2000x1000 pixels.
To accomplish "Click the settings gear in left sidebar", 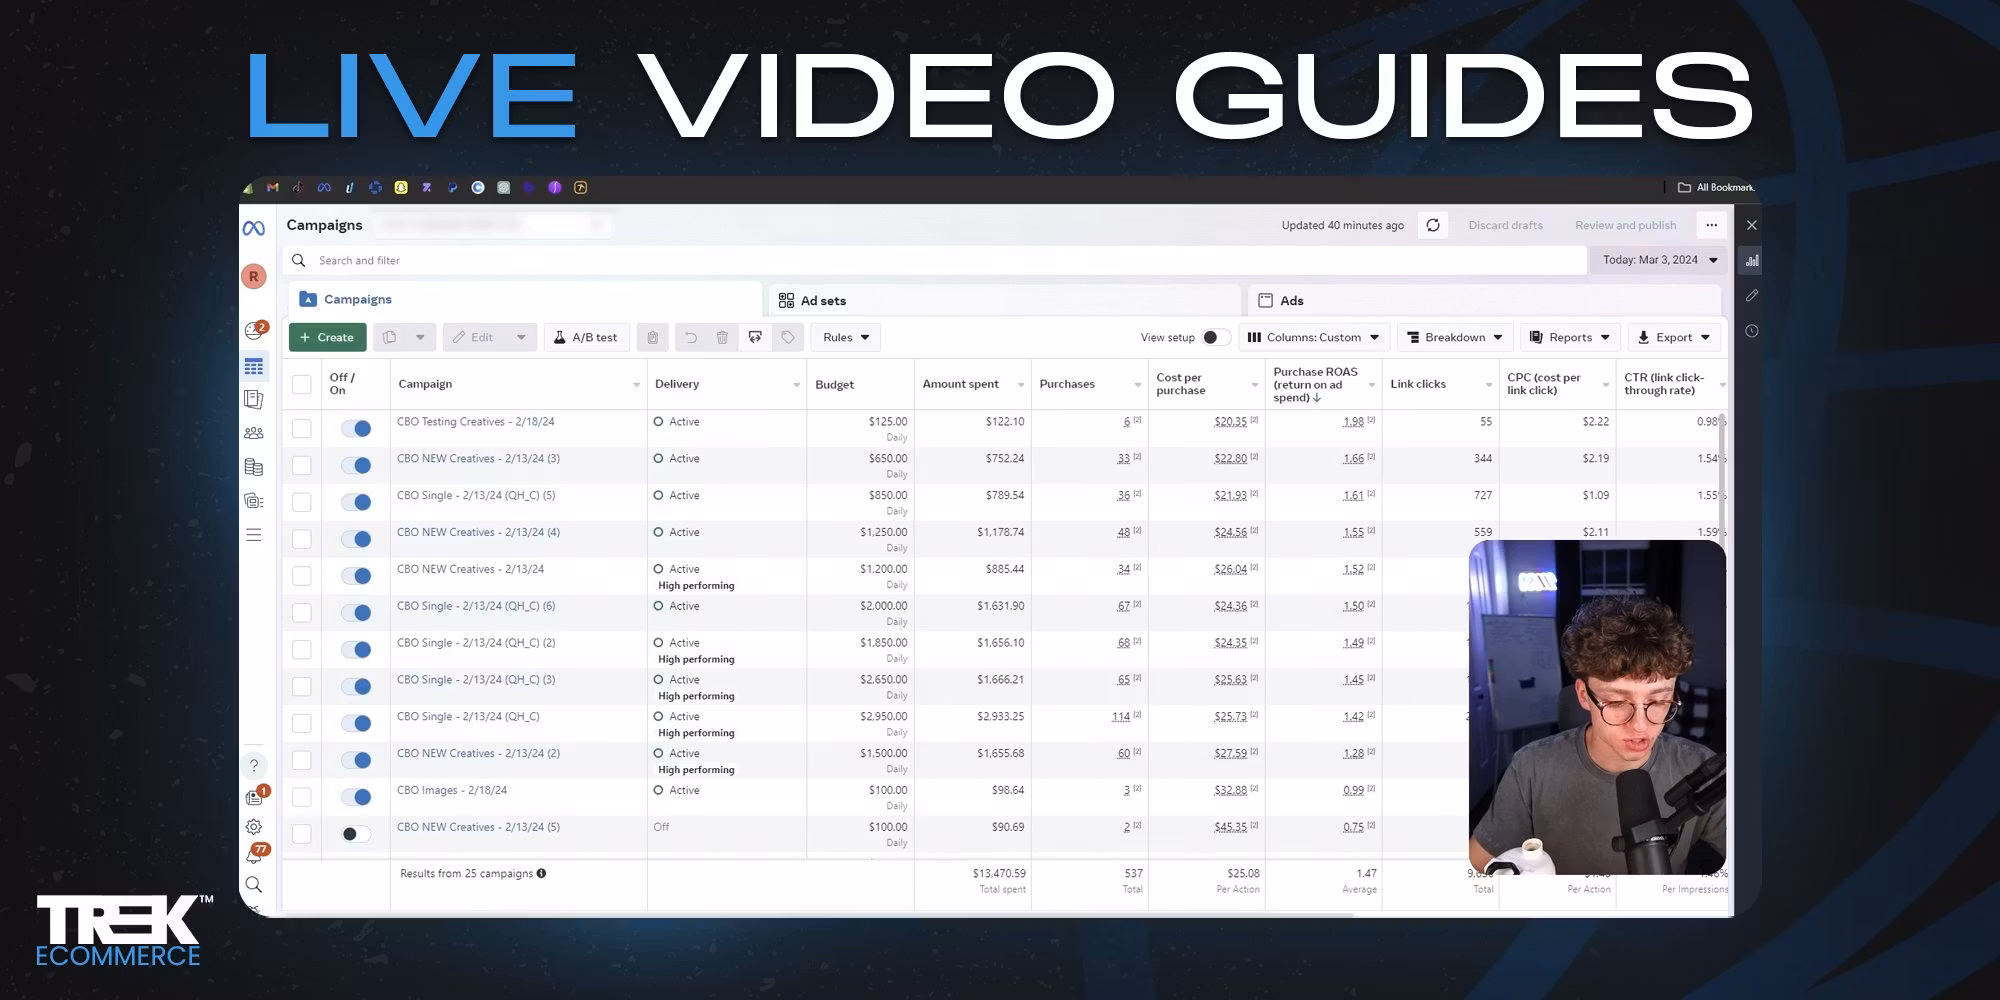I will coord(254,827).
